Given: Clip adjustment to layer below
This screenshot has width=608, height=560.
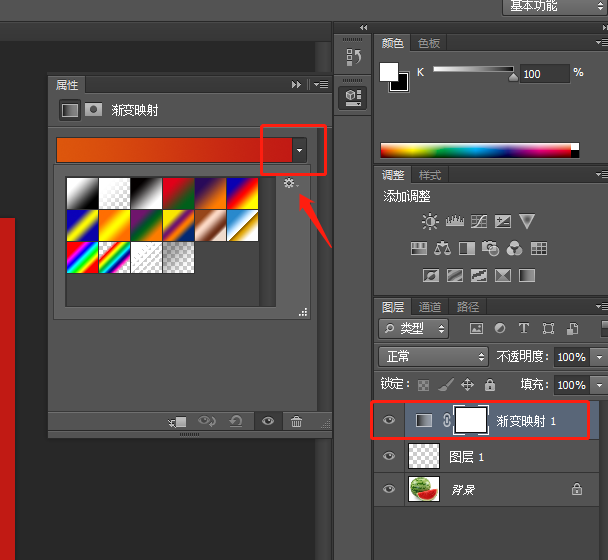Looking at the screenshot, I should pos(177,422).
